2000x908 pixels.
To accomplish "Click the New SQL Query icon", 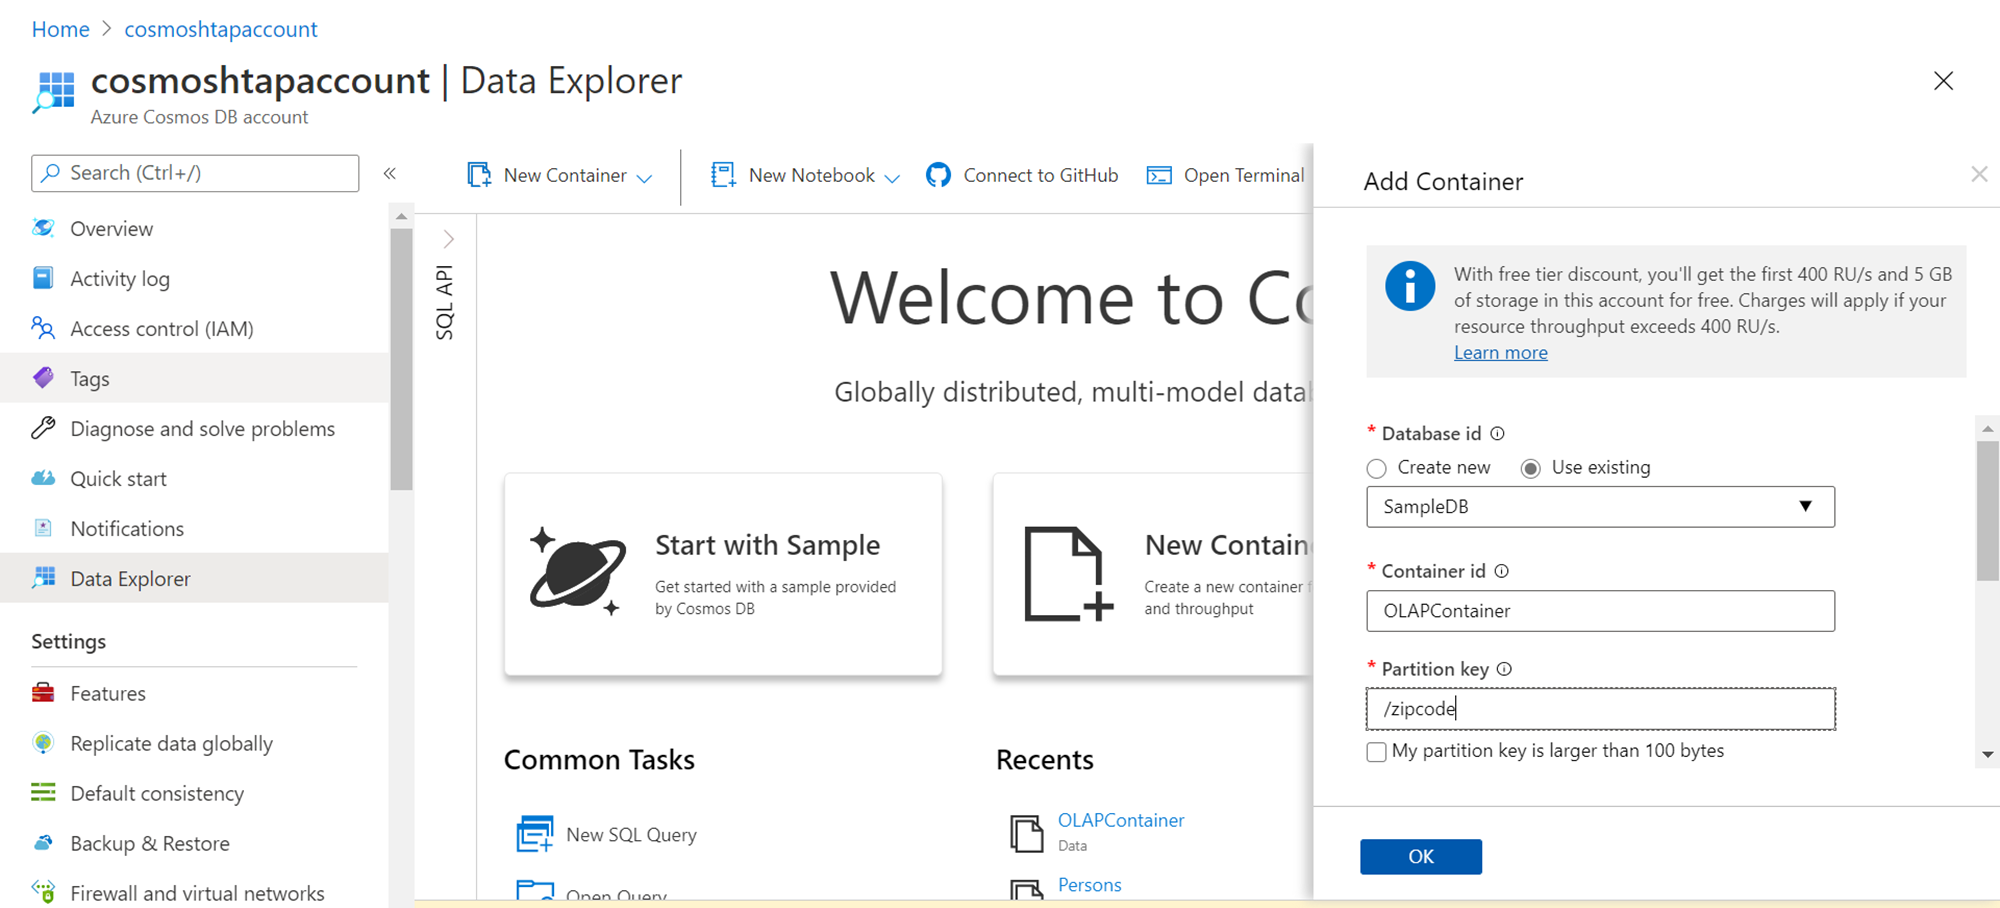I will tap(535, 834).
